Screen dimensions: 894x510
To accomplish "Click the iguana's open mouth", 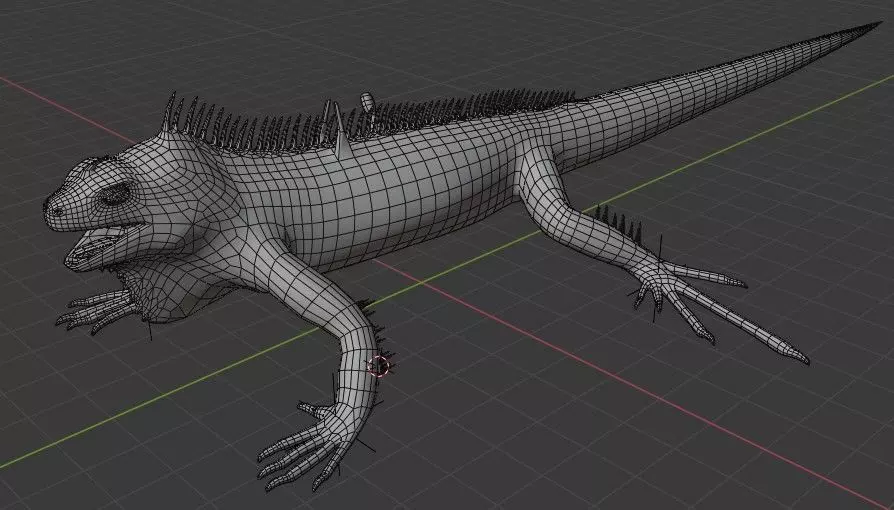I will point(103,242).
